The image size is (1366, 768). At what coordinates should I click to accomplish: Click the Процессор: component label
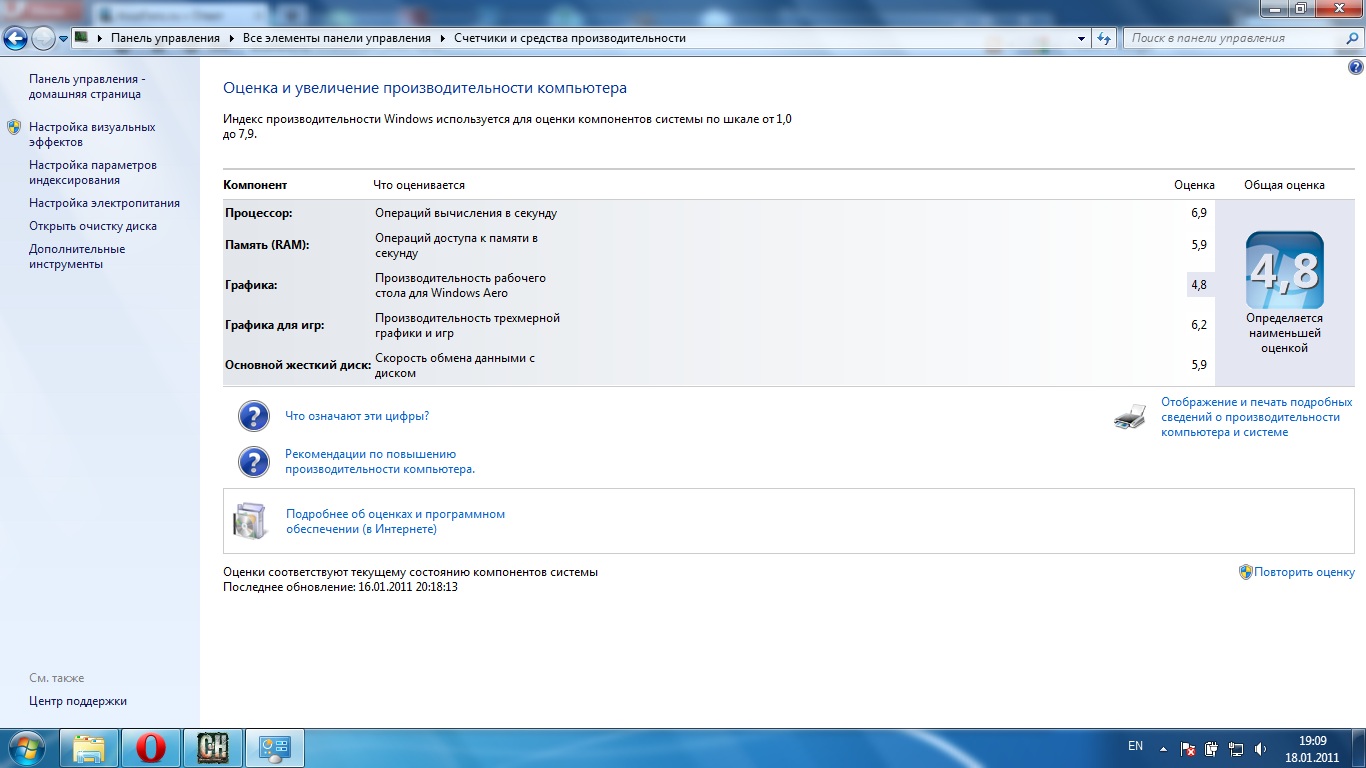259,213
